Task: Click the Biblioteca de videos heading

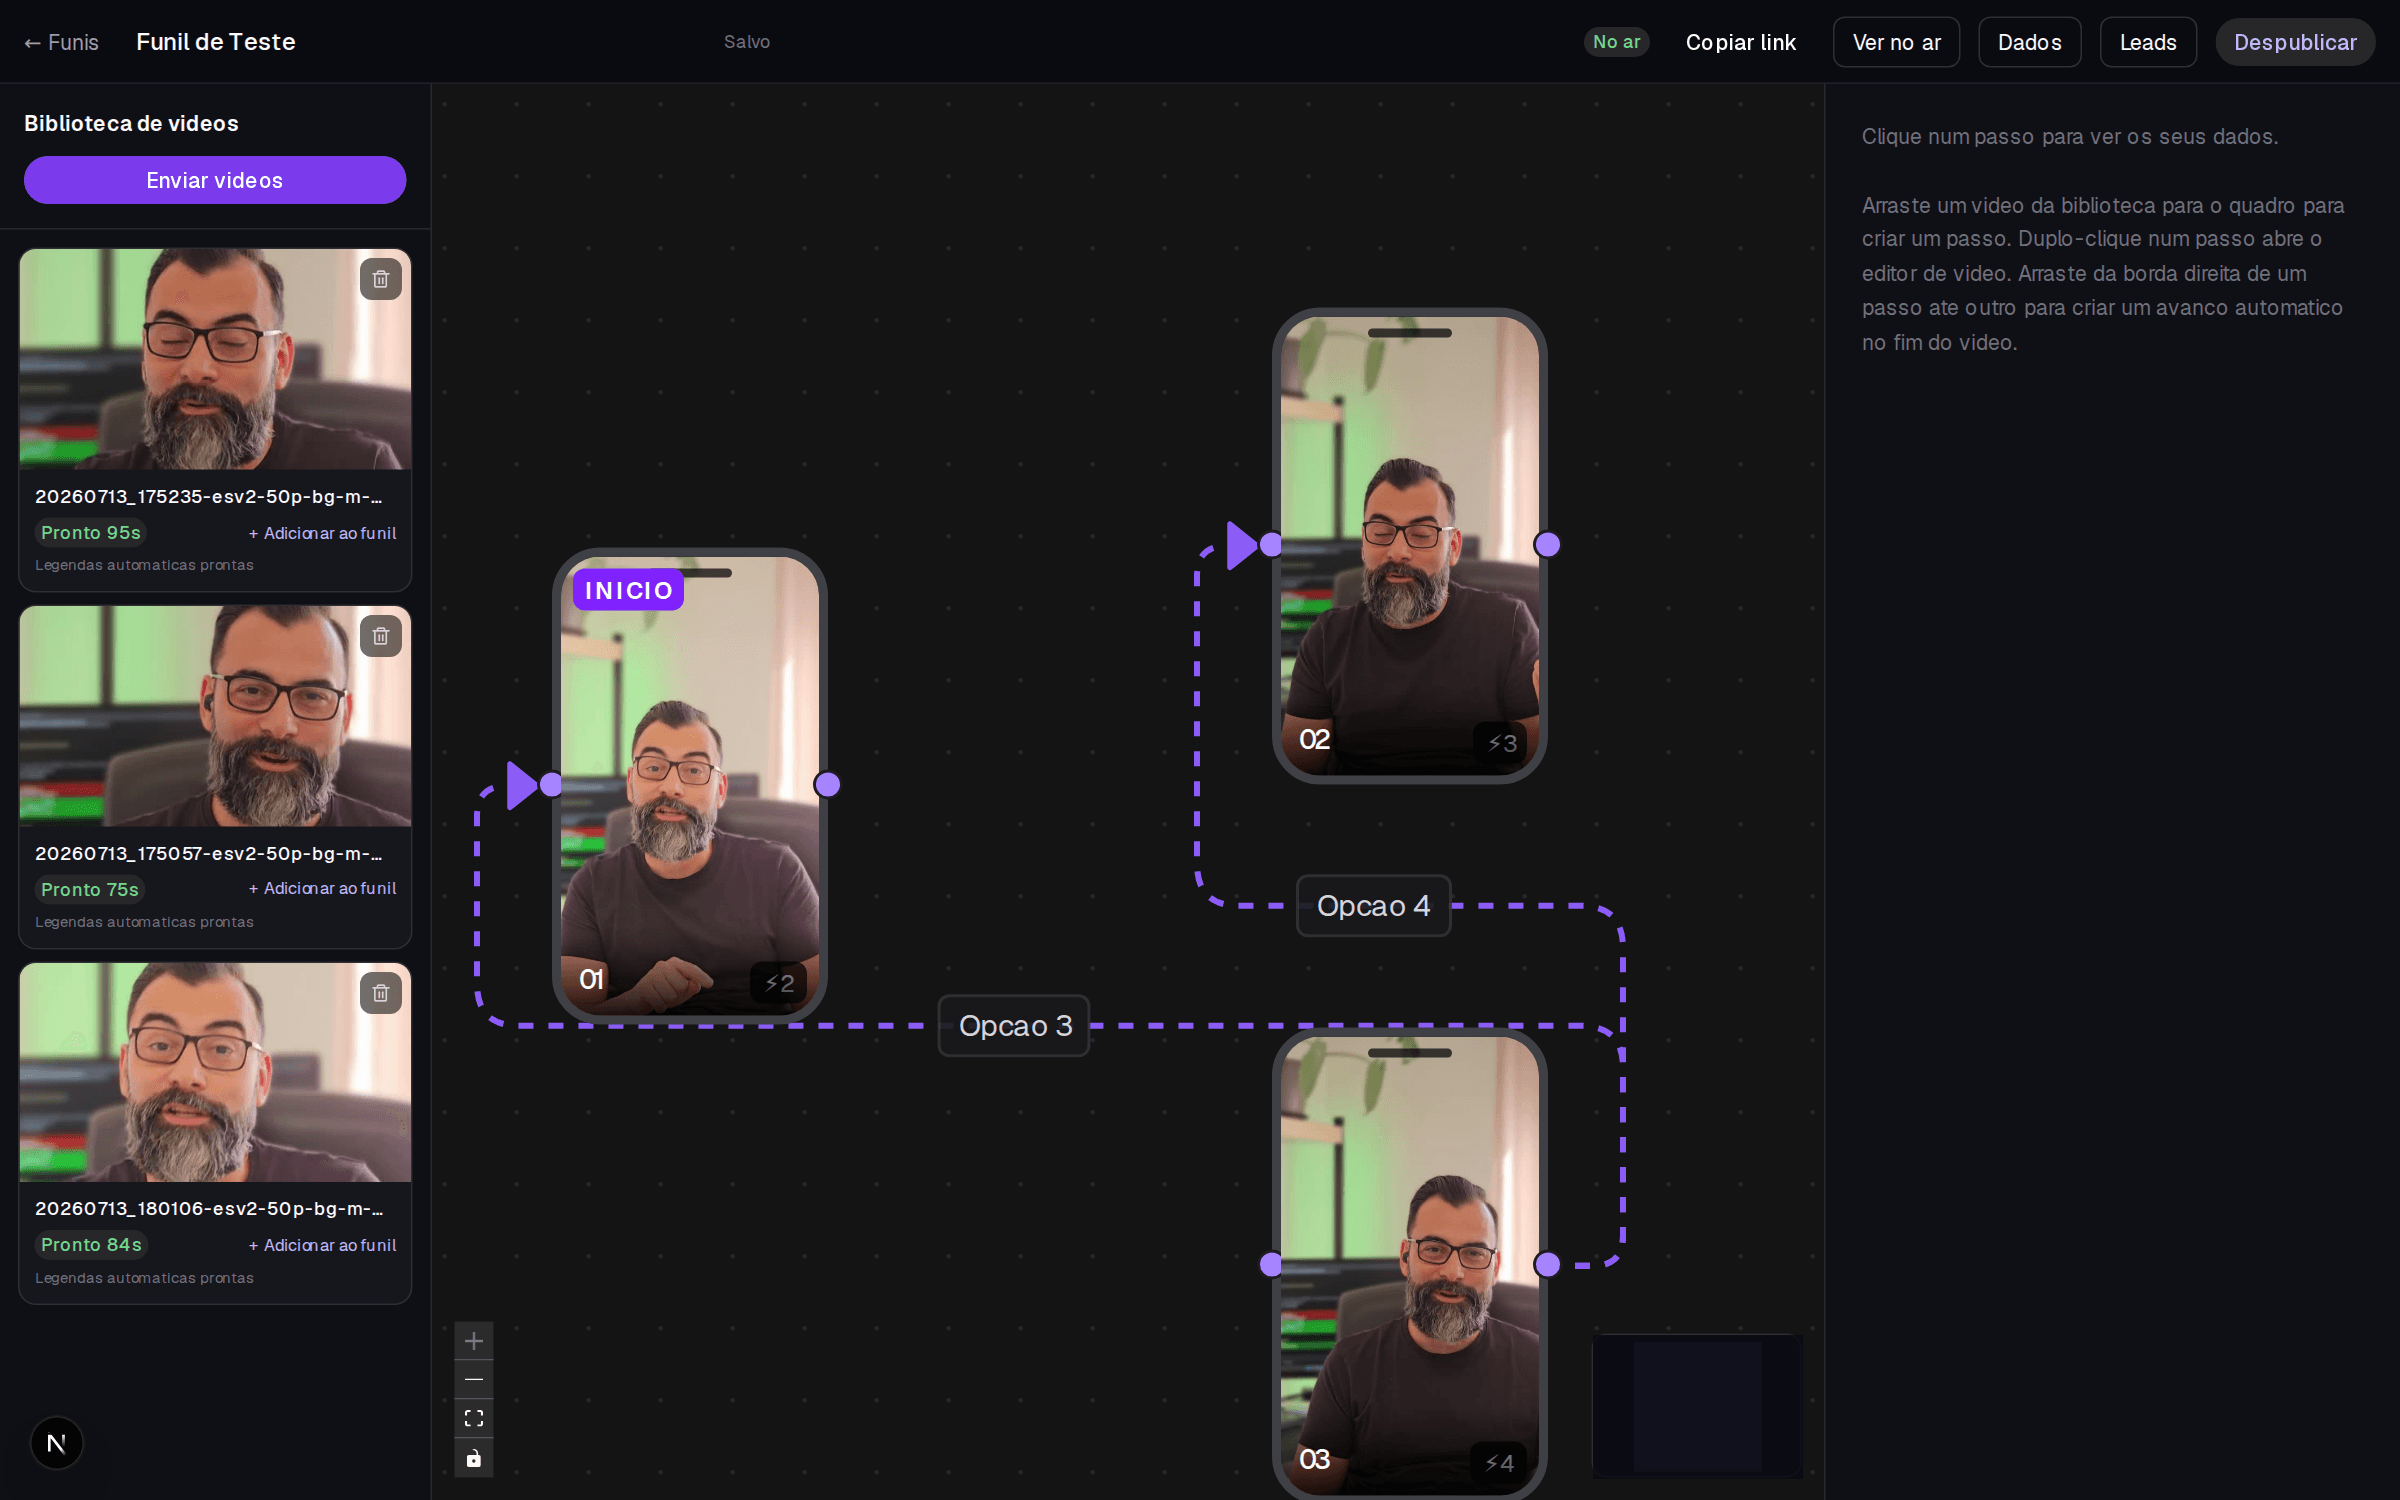Action: [131, 123]
